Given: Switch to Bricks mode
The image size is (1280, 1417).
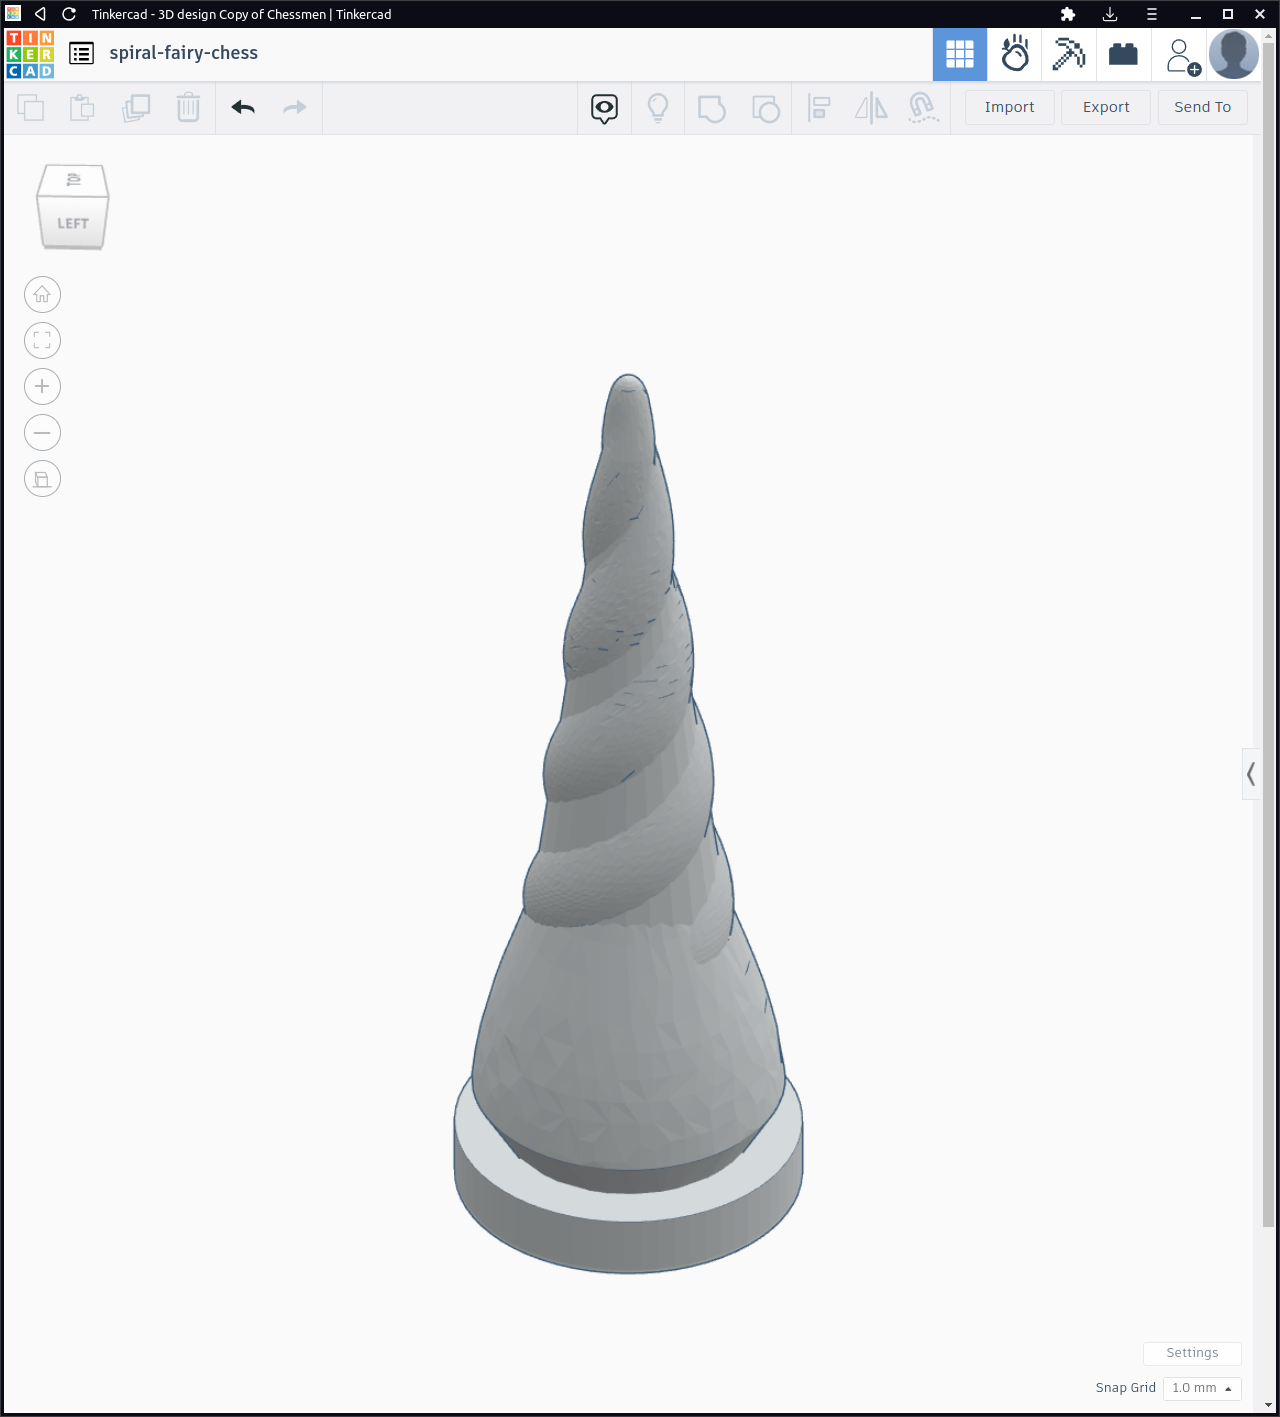Looking at the screenshot, I should click(x=1123, y=54).
